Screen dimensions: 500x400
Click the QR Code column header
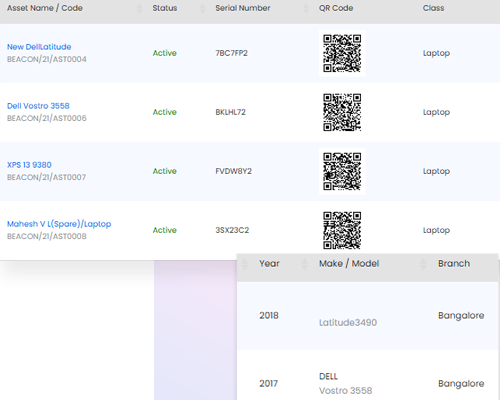(336, 8)
